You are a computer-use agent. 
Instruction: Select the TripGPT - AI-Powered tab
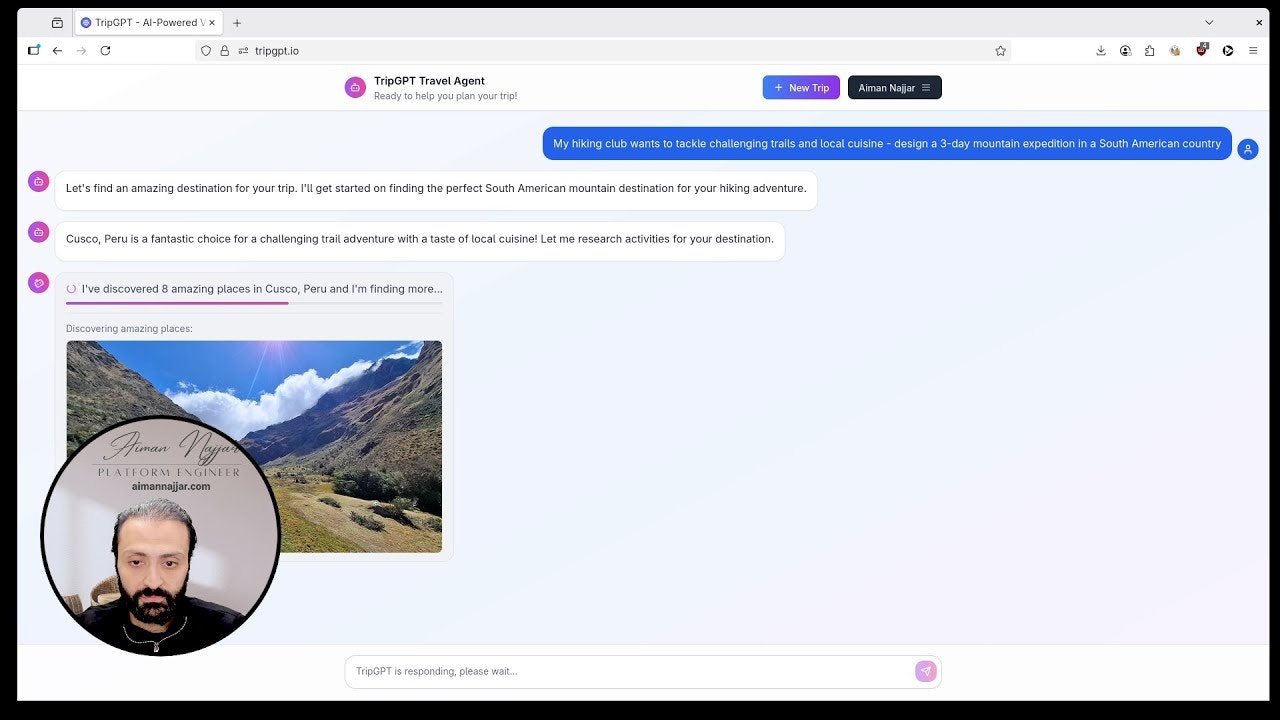coord(148,23)
